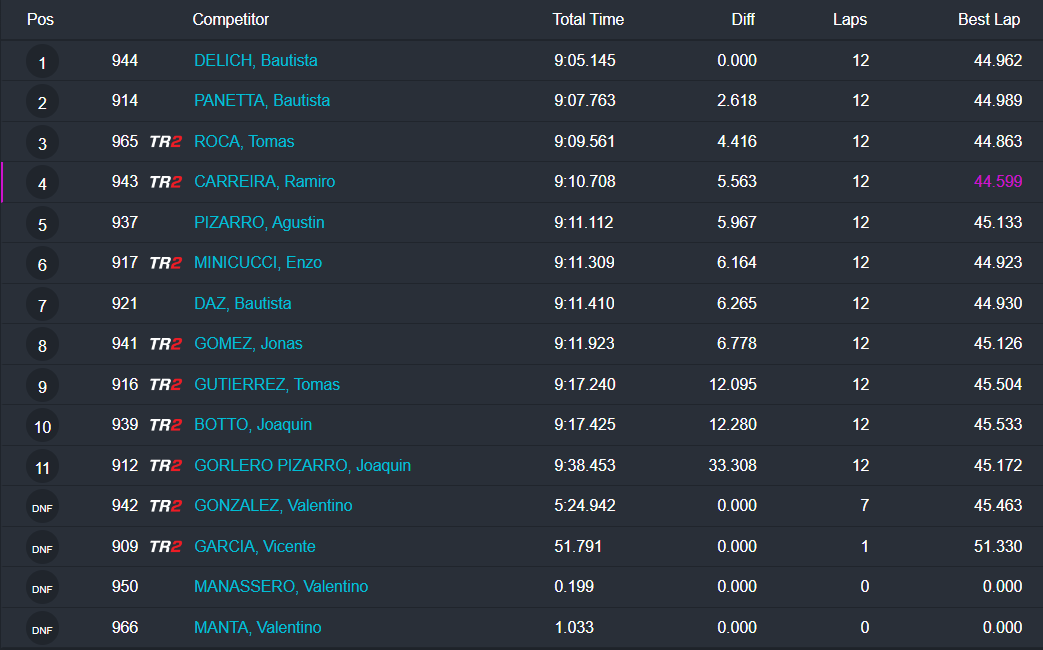1043x650 pixels.
Task: Open DELICH, Bautista competitor details
Action: (x=255, y=60)
